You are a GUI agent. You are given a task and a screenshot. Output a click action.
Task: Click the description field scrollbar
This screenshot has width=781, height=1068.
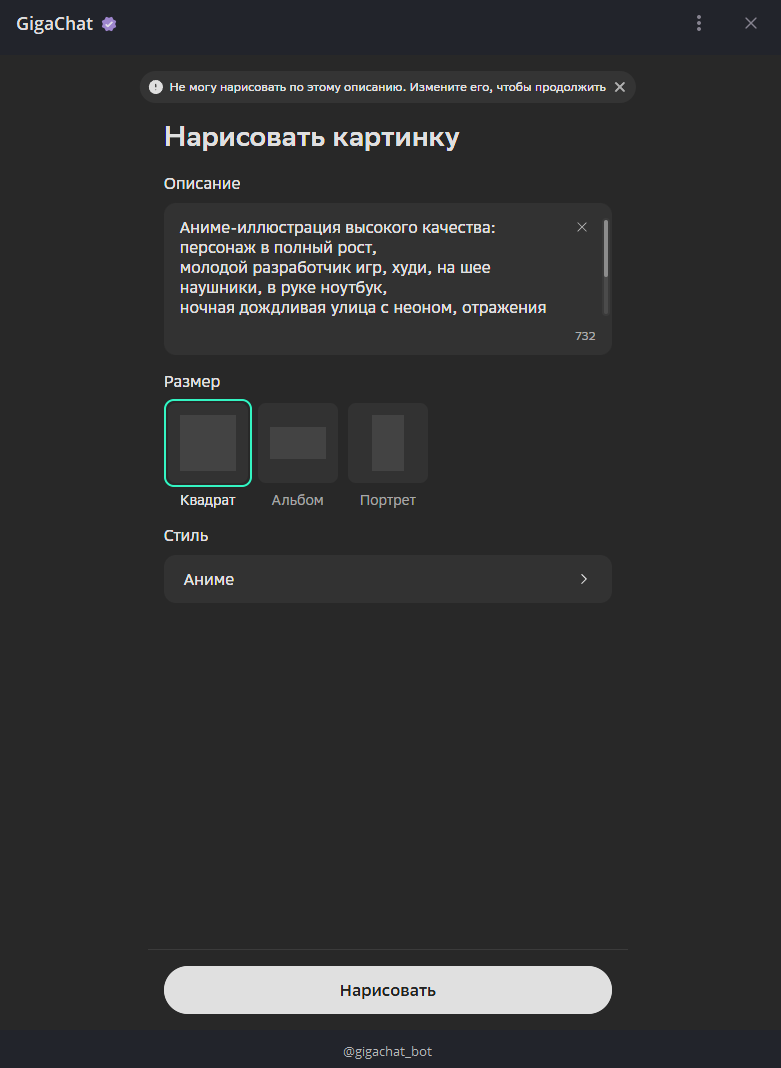[606, 266]
